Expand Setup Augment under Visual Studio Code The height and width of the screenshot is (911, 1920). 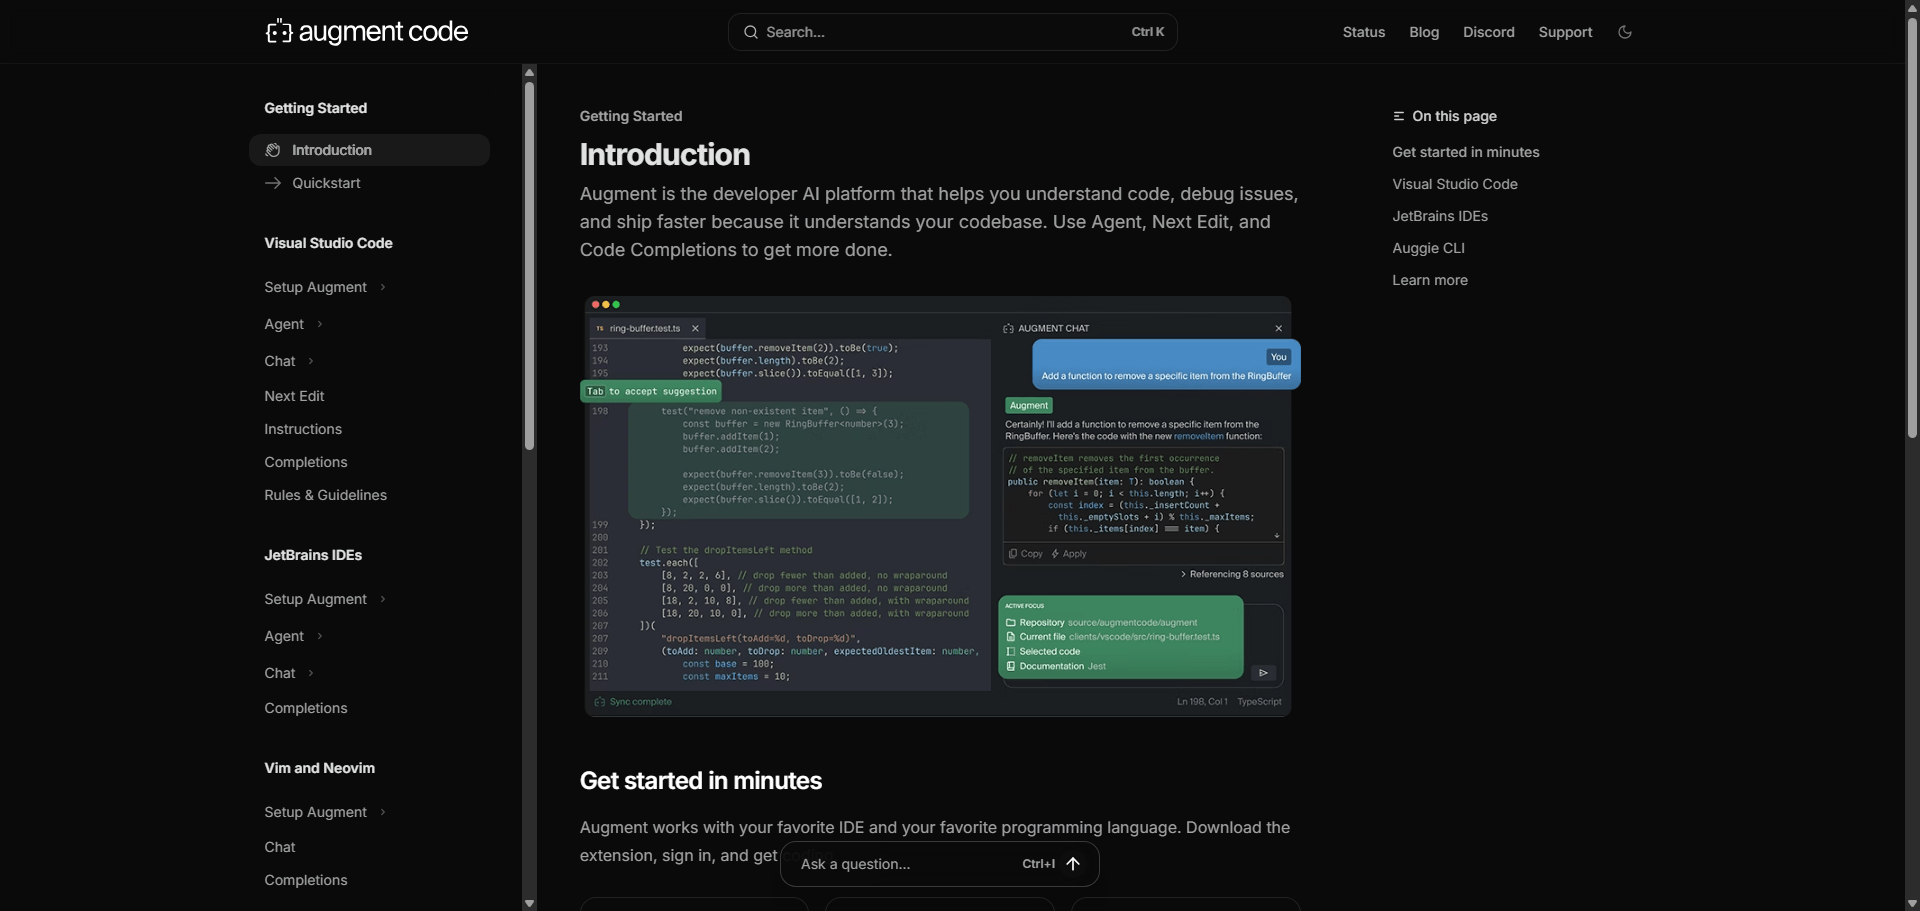[383, 288]
